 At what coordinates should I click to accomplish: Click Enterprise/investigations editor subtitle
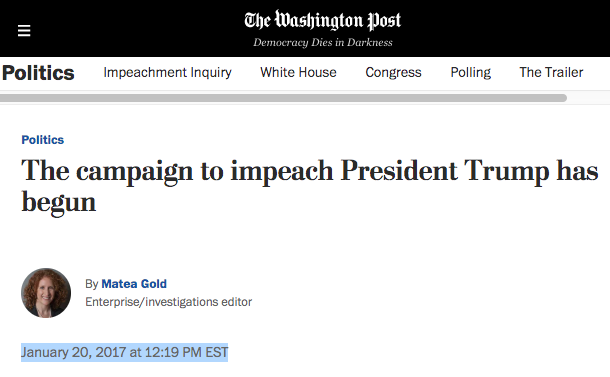coord(169,302)
